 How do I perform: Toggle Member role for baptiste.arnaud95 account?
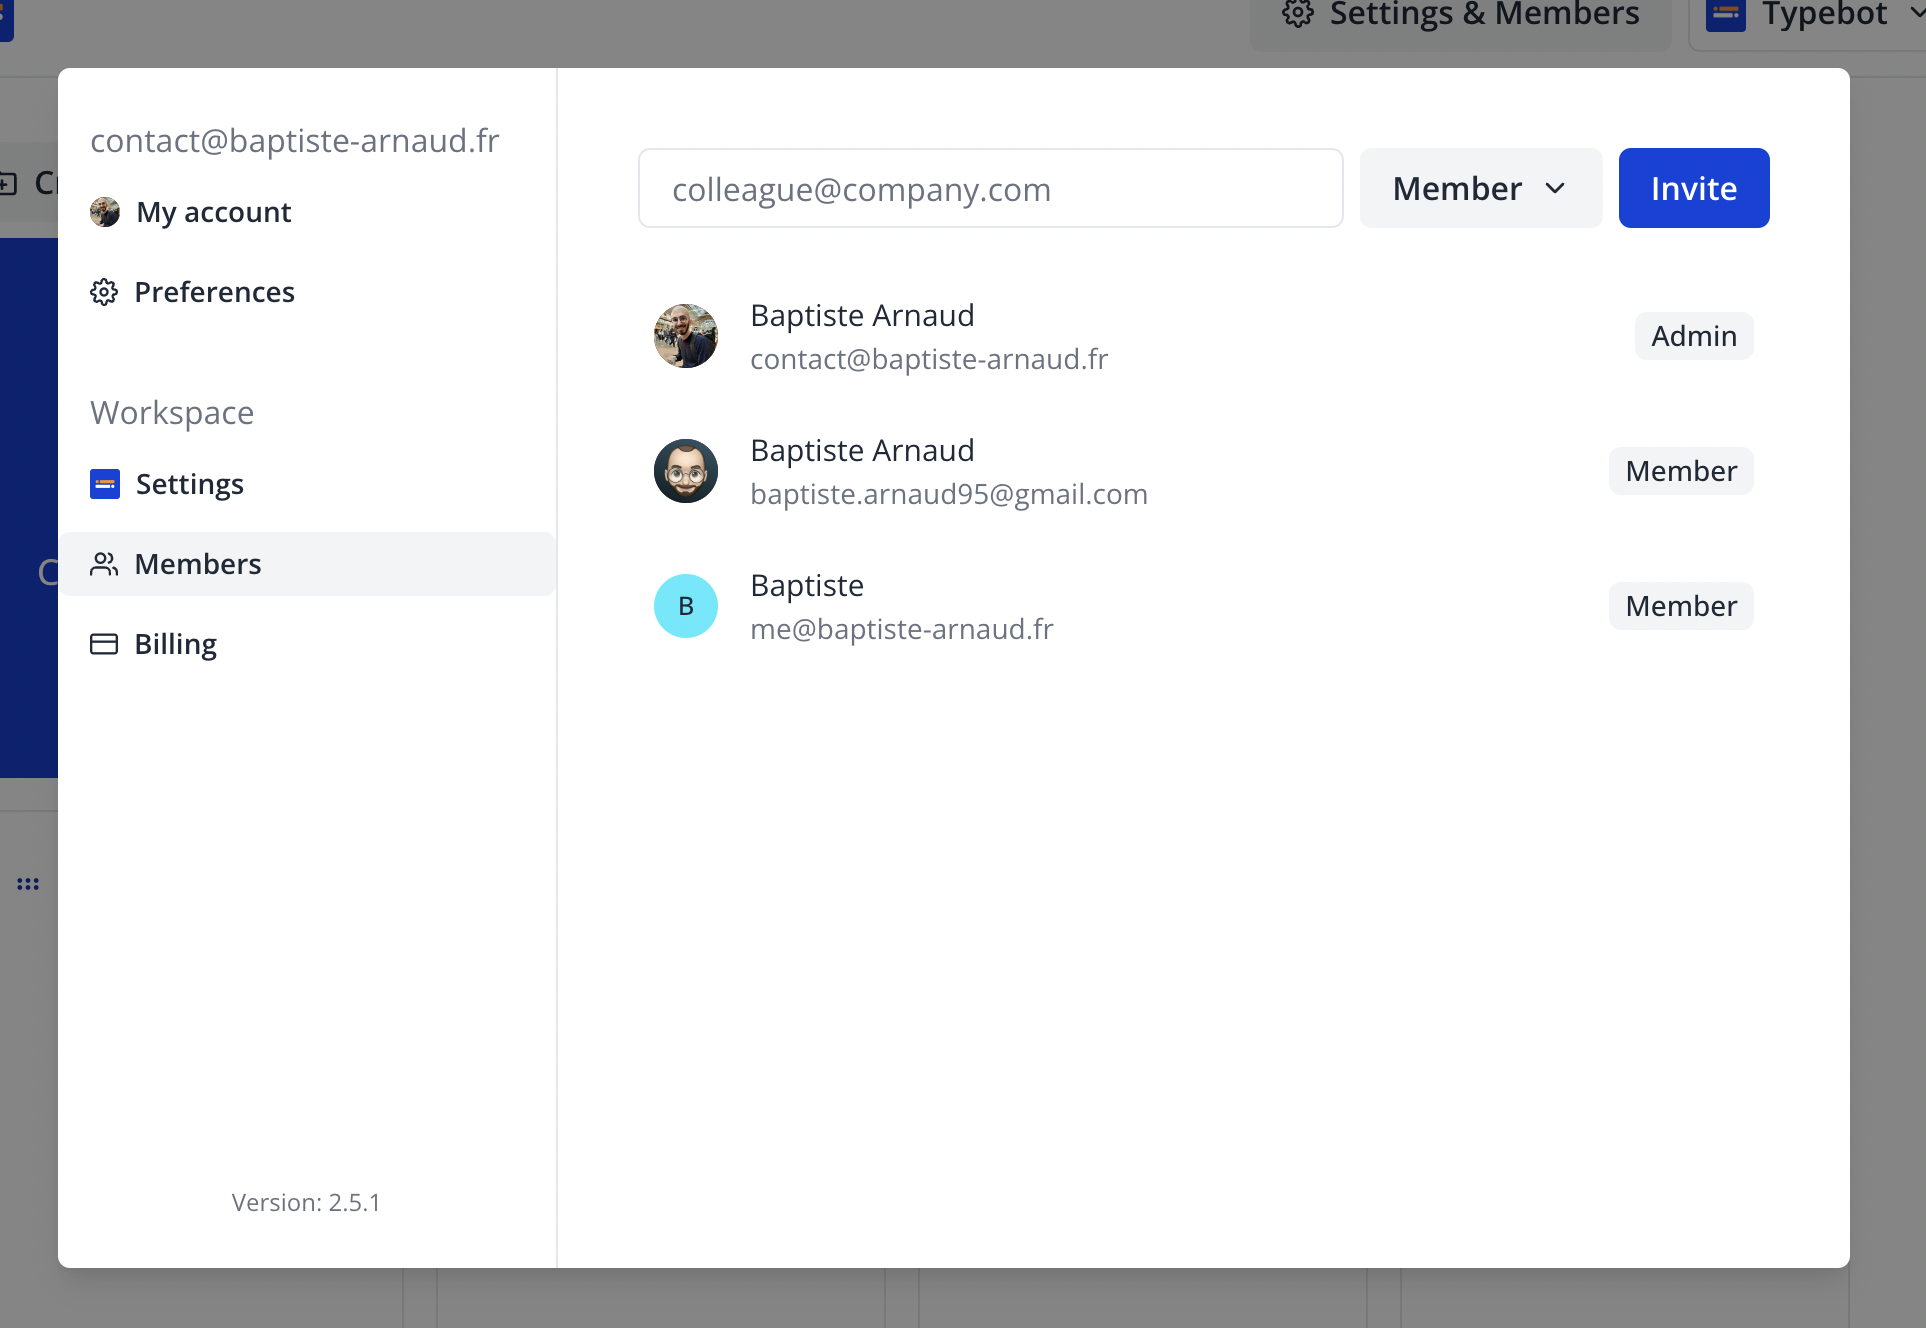tap(1680, 470)
